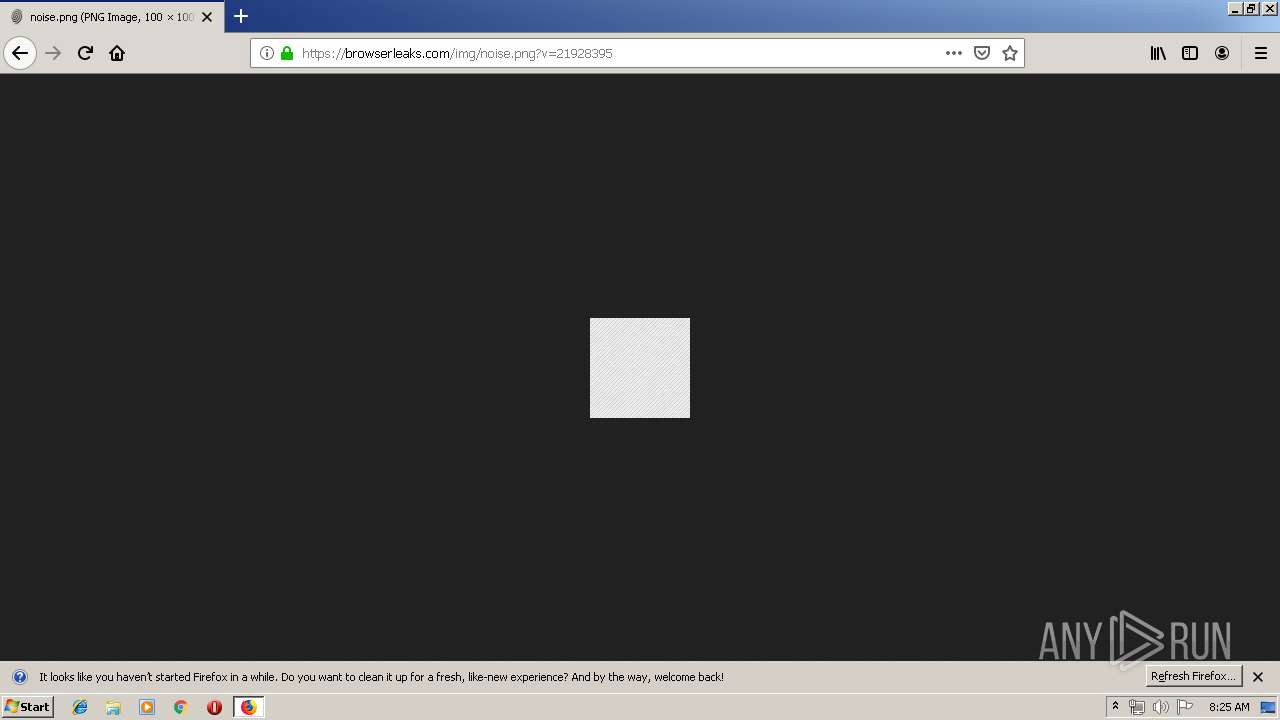Viewport: 1280px width, 720px height.
Task: Launch Chrome from taskbar
Action: pyautogui.click(x=181, y=707)
